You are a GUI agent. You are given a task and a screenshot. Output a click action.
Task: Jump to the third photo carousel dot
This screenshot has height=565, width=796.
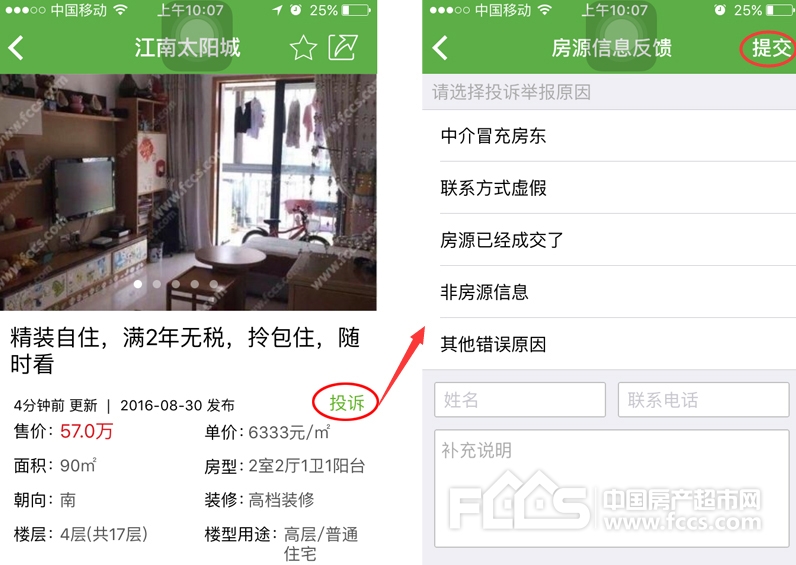point(176,284)
